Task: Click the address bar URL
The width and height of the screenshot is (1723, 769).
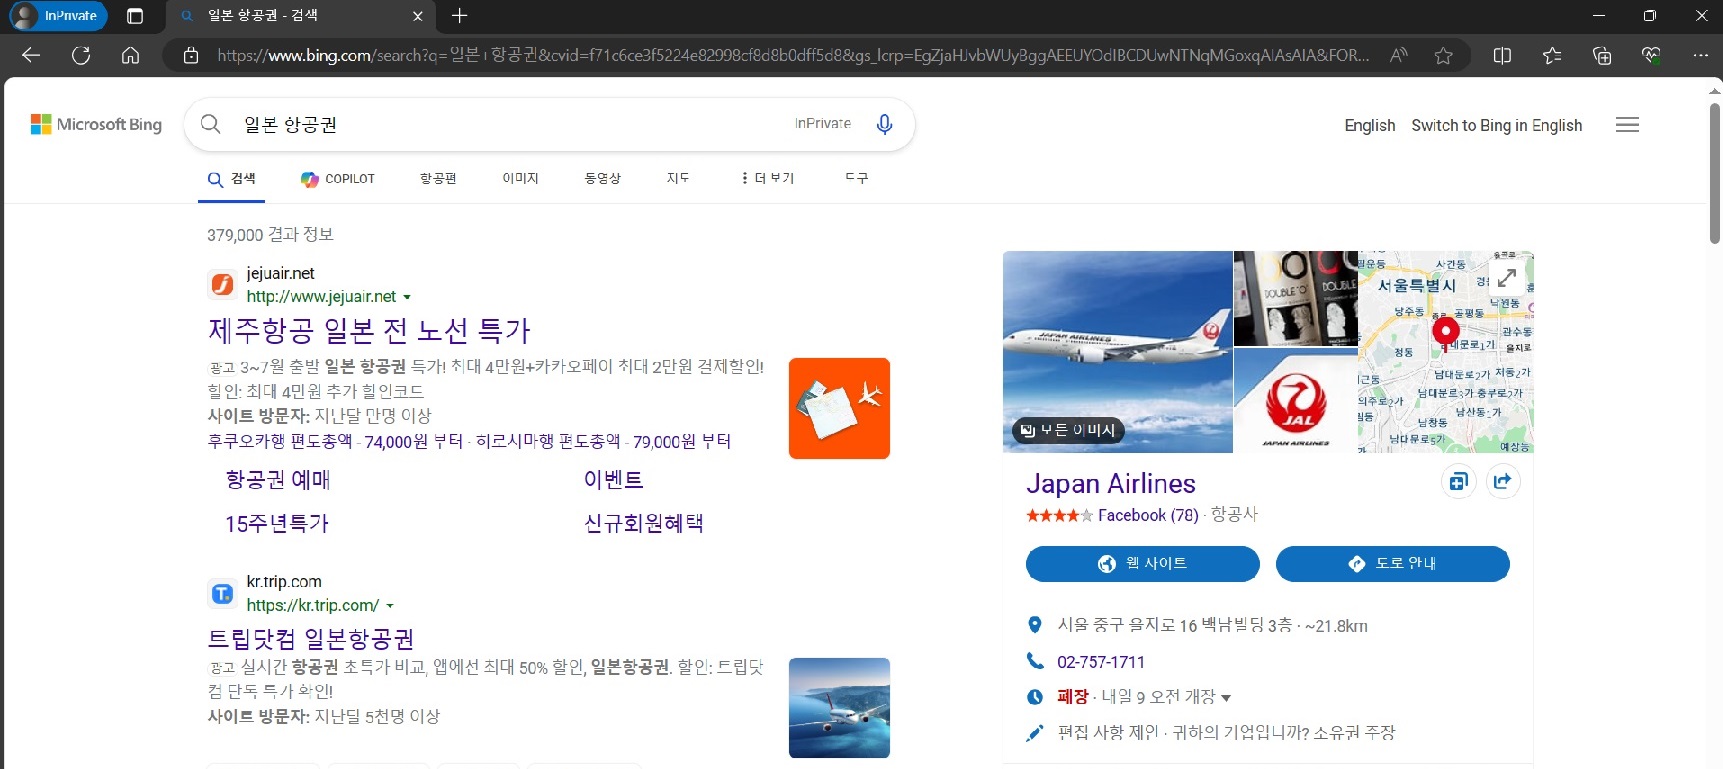Action: coord(793,56)
